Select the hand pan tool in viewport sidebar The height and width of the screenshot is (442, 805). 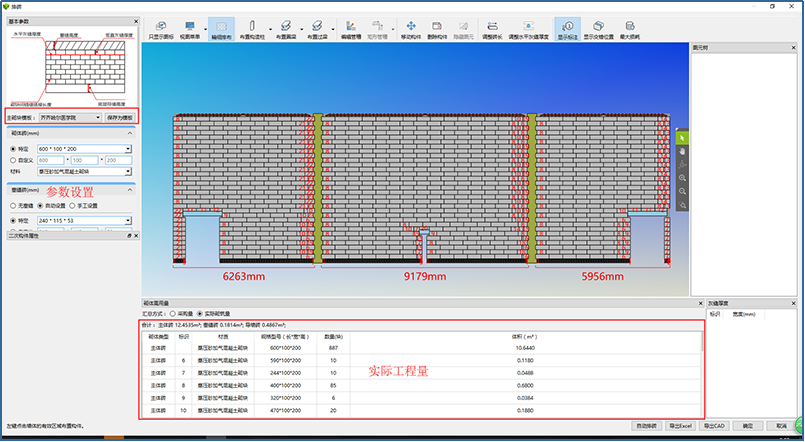pos(682,151)
